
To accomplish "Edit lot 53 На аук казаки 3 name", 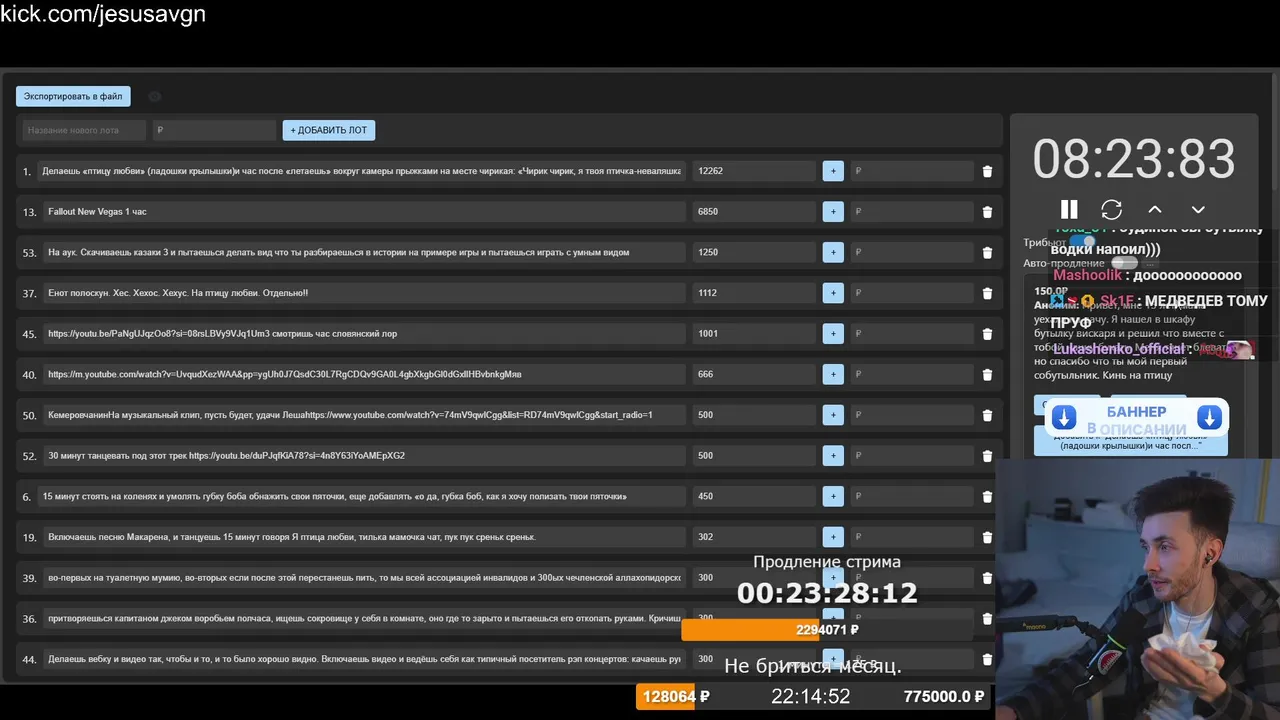I will point(364,252).
